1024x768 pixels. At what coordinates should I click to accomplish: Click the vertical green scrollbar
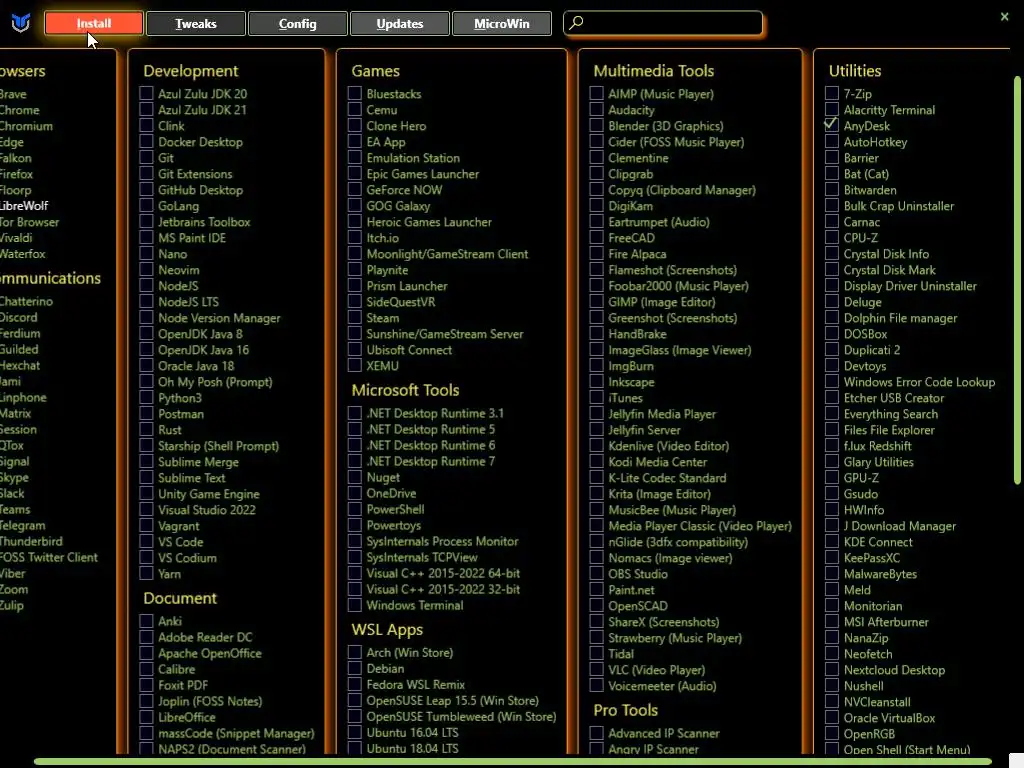[x=1016, y=281]
